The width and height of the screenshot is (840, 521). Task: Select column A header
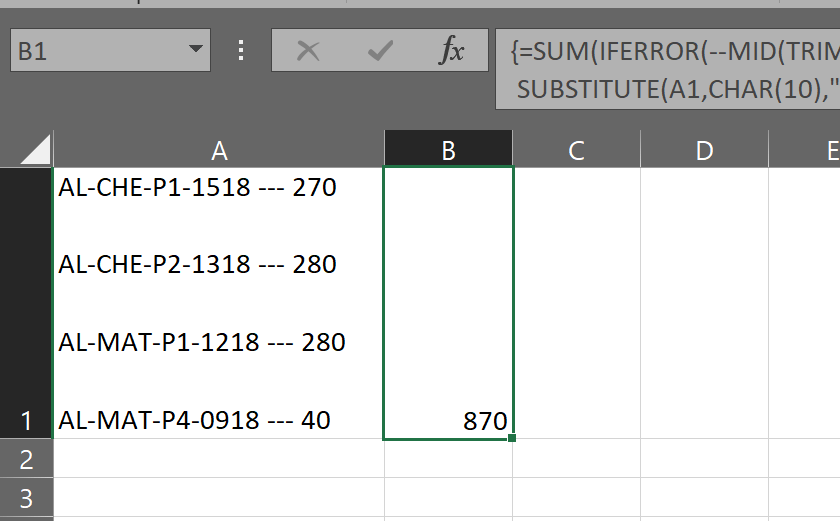pos(219,150)
